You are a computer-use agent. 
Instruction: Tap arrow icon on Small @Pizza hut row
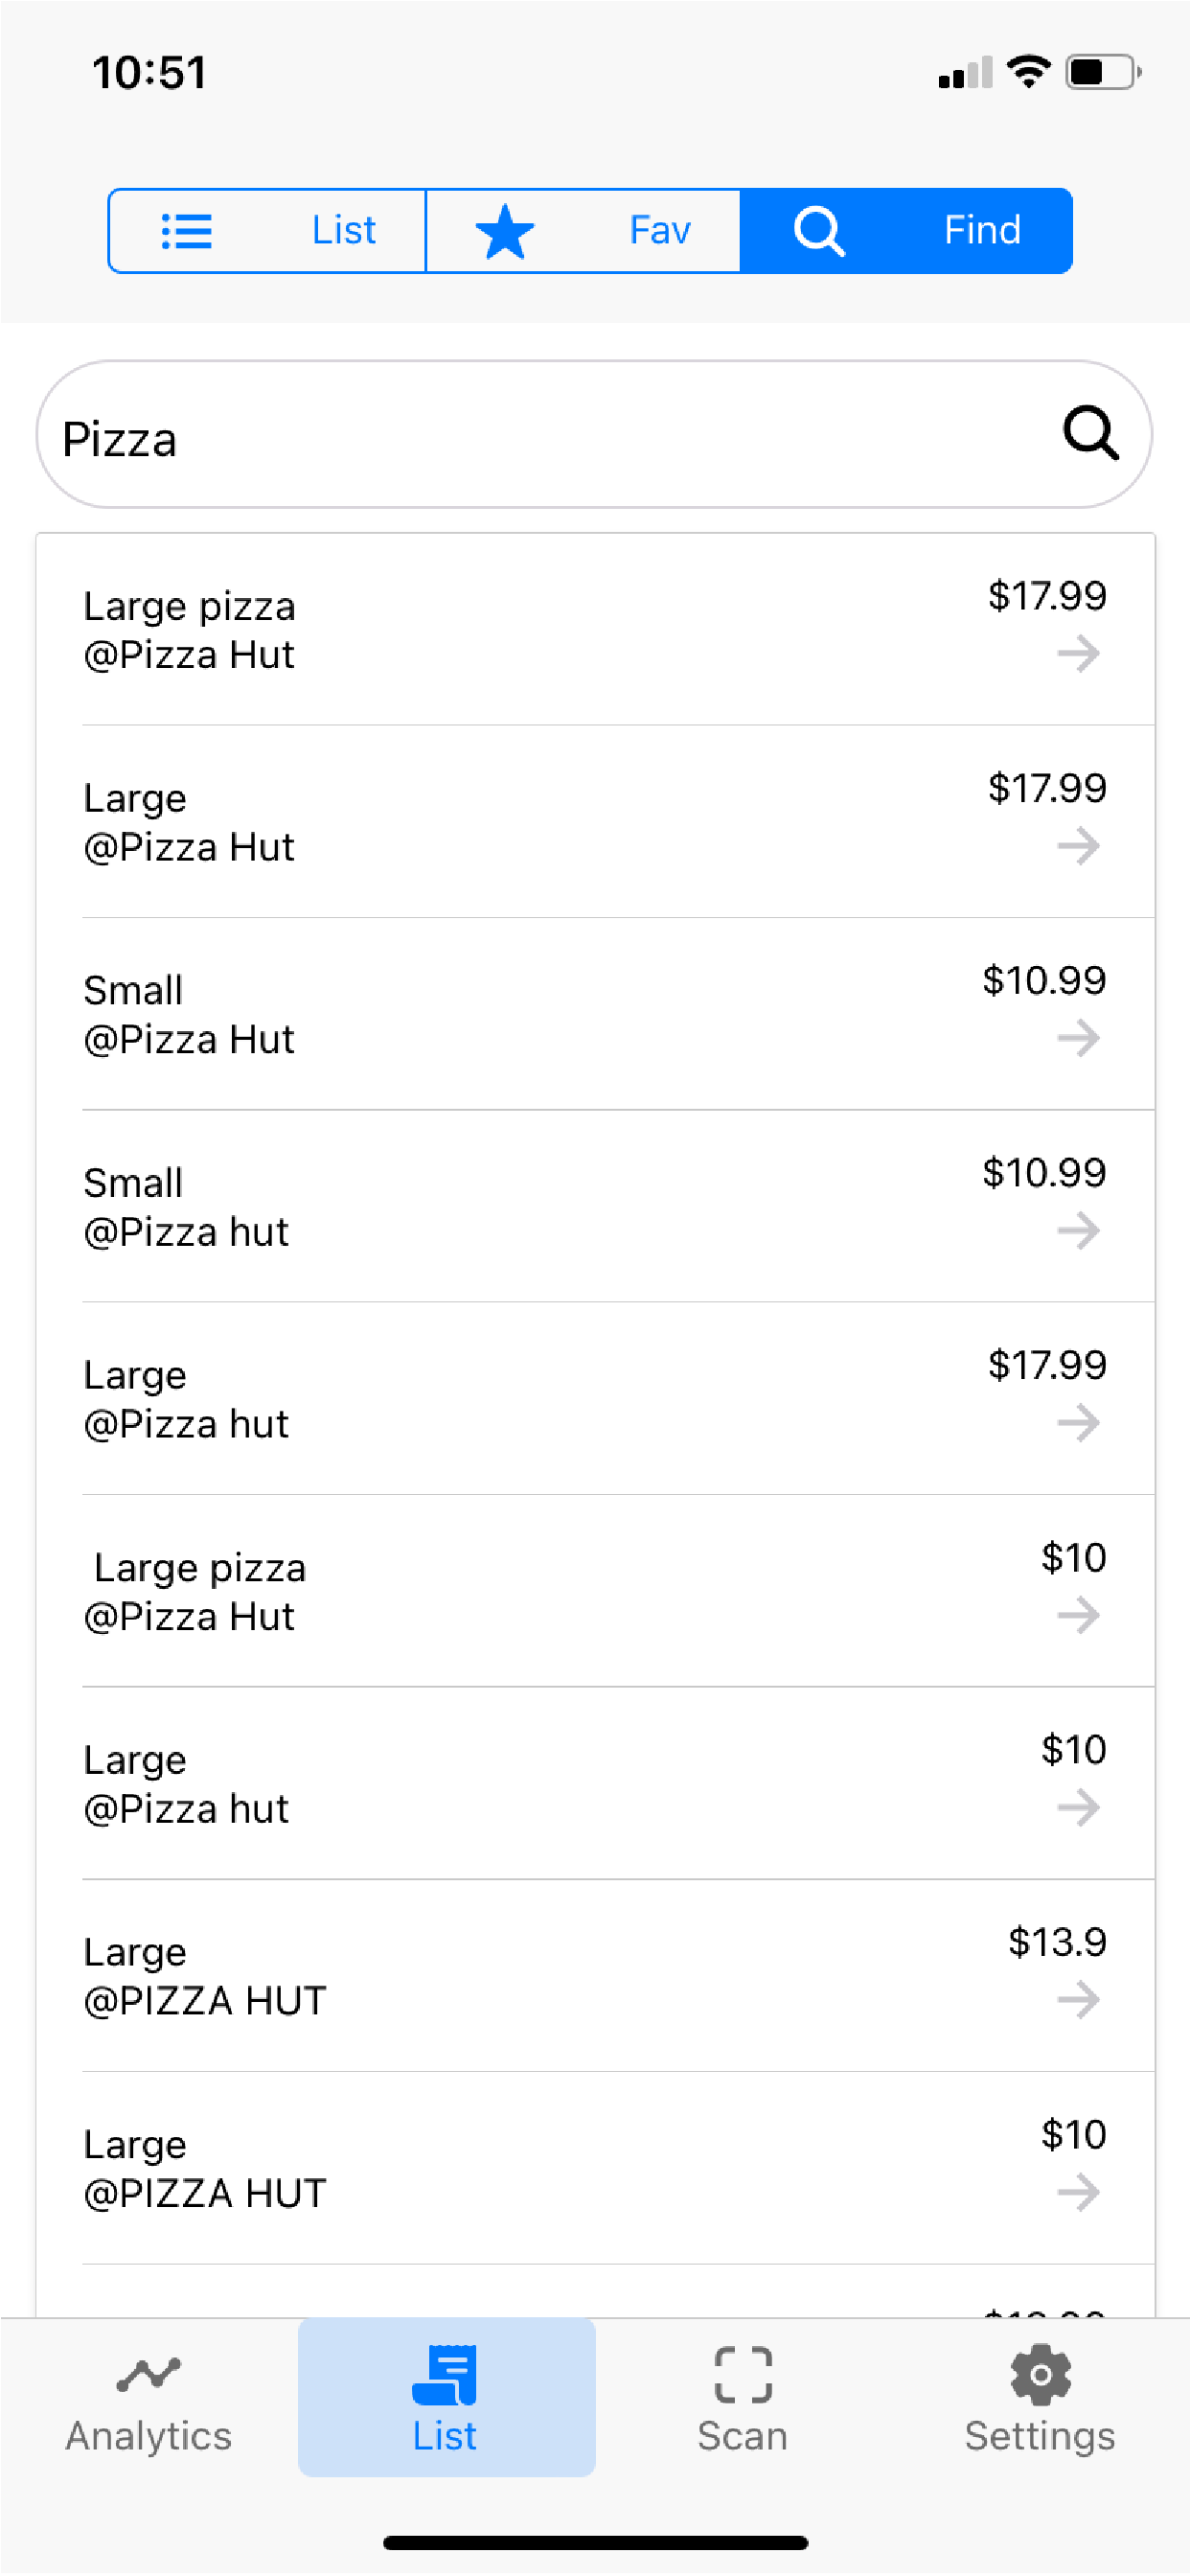coord(1078,1231)
